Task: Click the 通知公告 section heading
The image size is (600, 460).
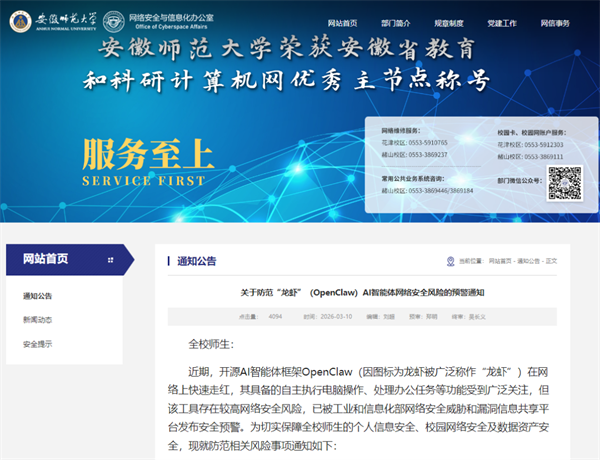Action: tap(196, 261)
